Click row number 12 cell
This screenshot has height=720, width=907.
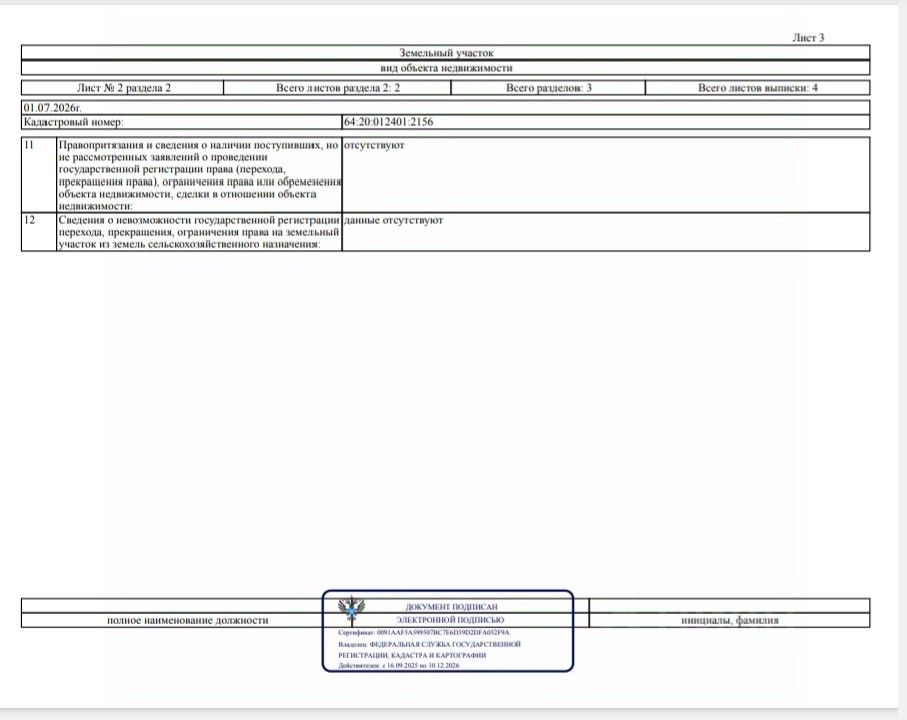click(x=39, y=232)
